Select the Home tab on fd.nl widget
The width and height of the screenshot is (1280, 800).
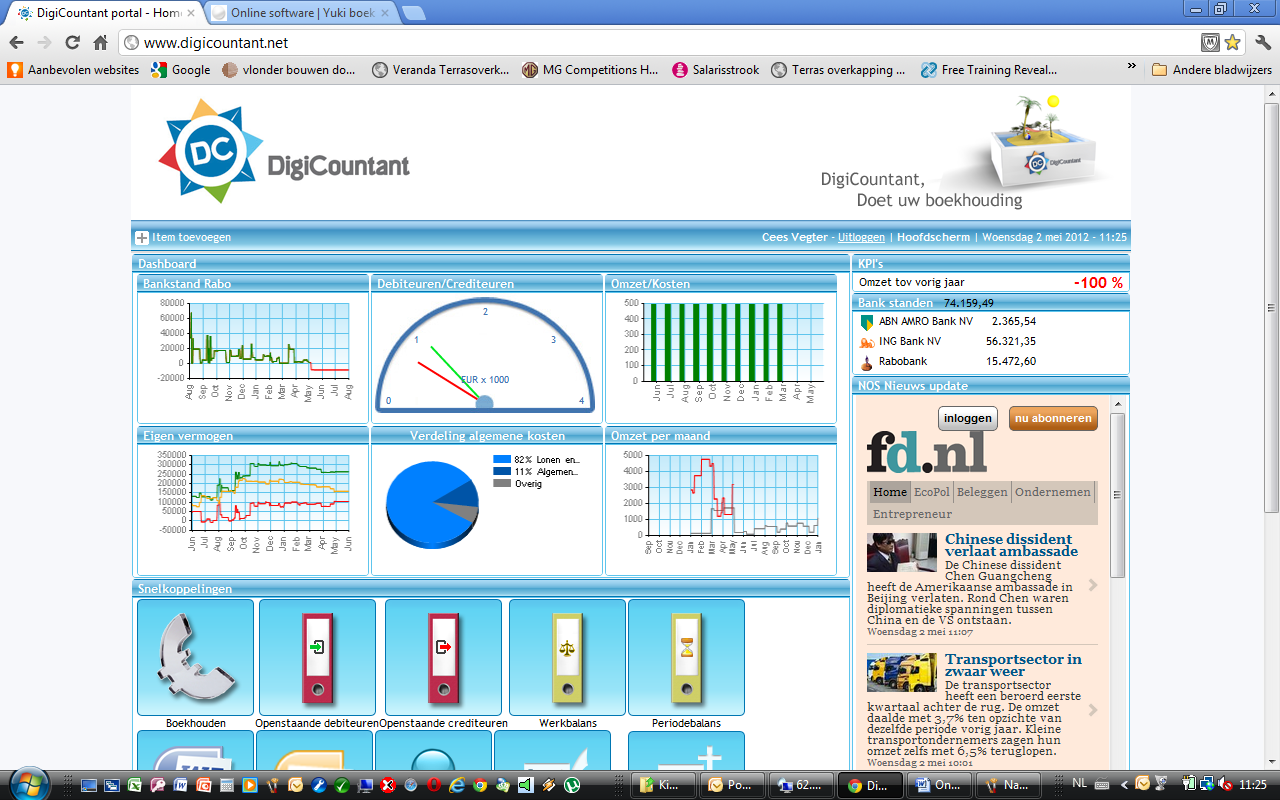[x=890, y=492]
